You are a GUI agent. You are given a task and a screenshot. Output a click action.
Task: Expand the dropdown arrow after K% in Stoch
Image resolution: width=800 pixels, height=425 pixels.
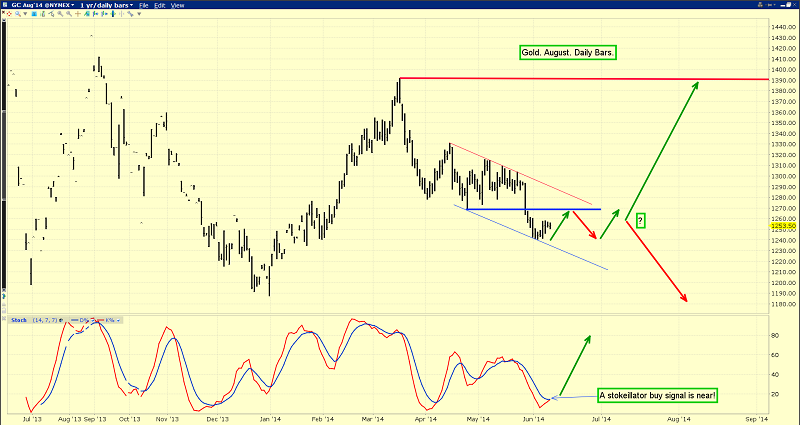118,320
